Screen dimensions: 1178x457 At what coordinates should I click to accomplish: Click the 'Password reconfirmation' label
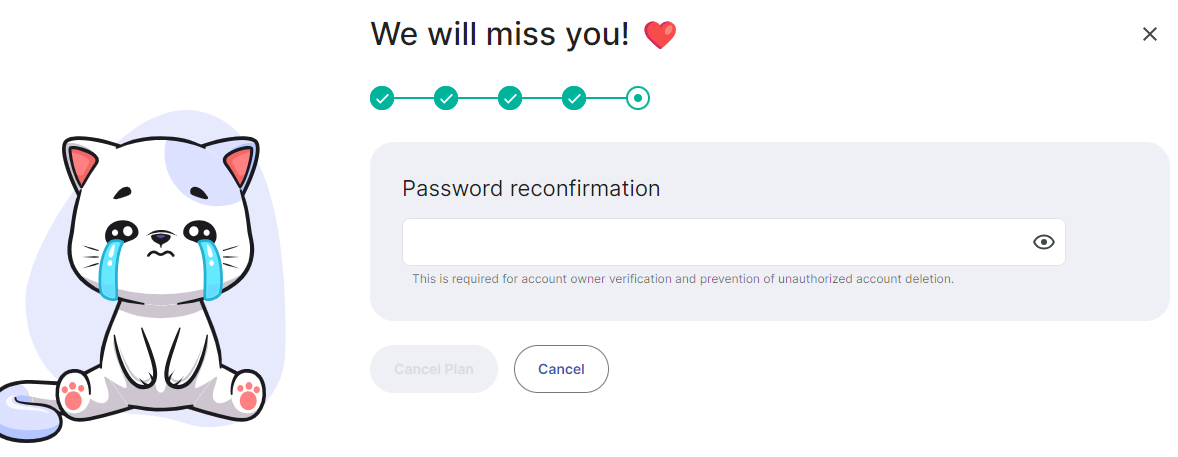531,188
